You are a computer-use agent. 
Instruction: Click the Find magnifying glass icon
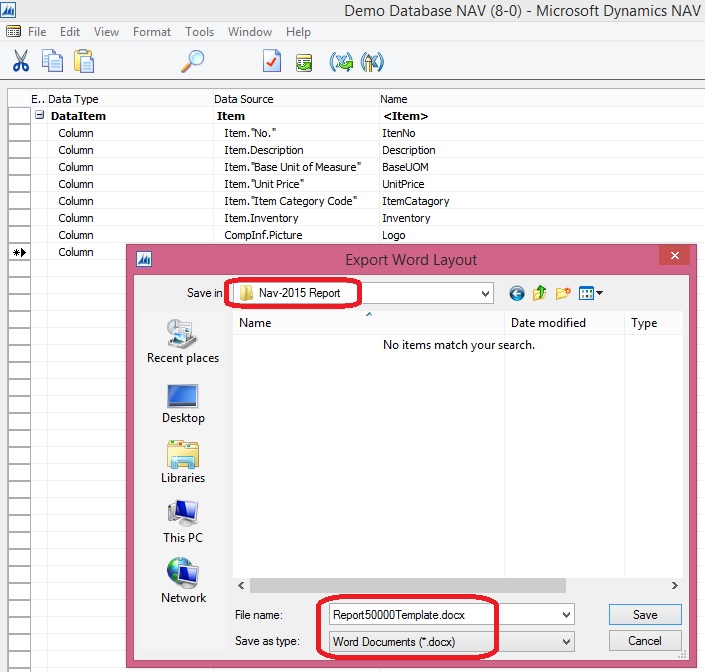192,61
